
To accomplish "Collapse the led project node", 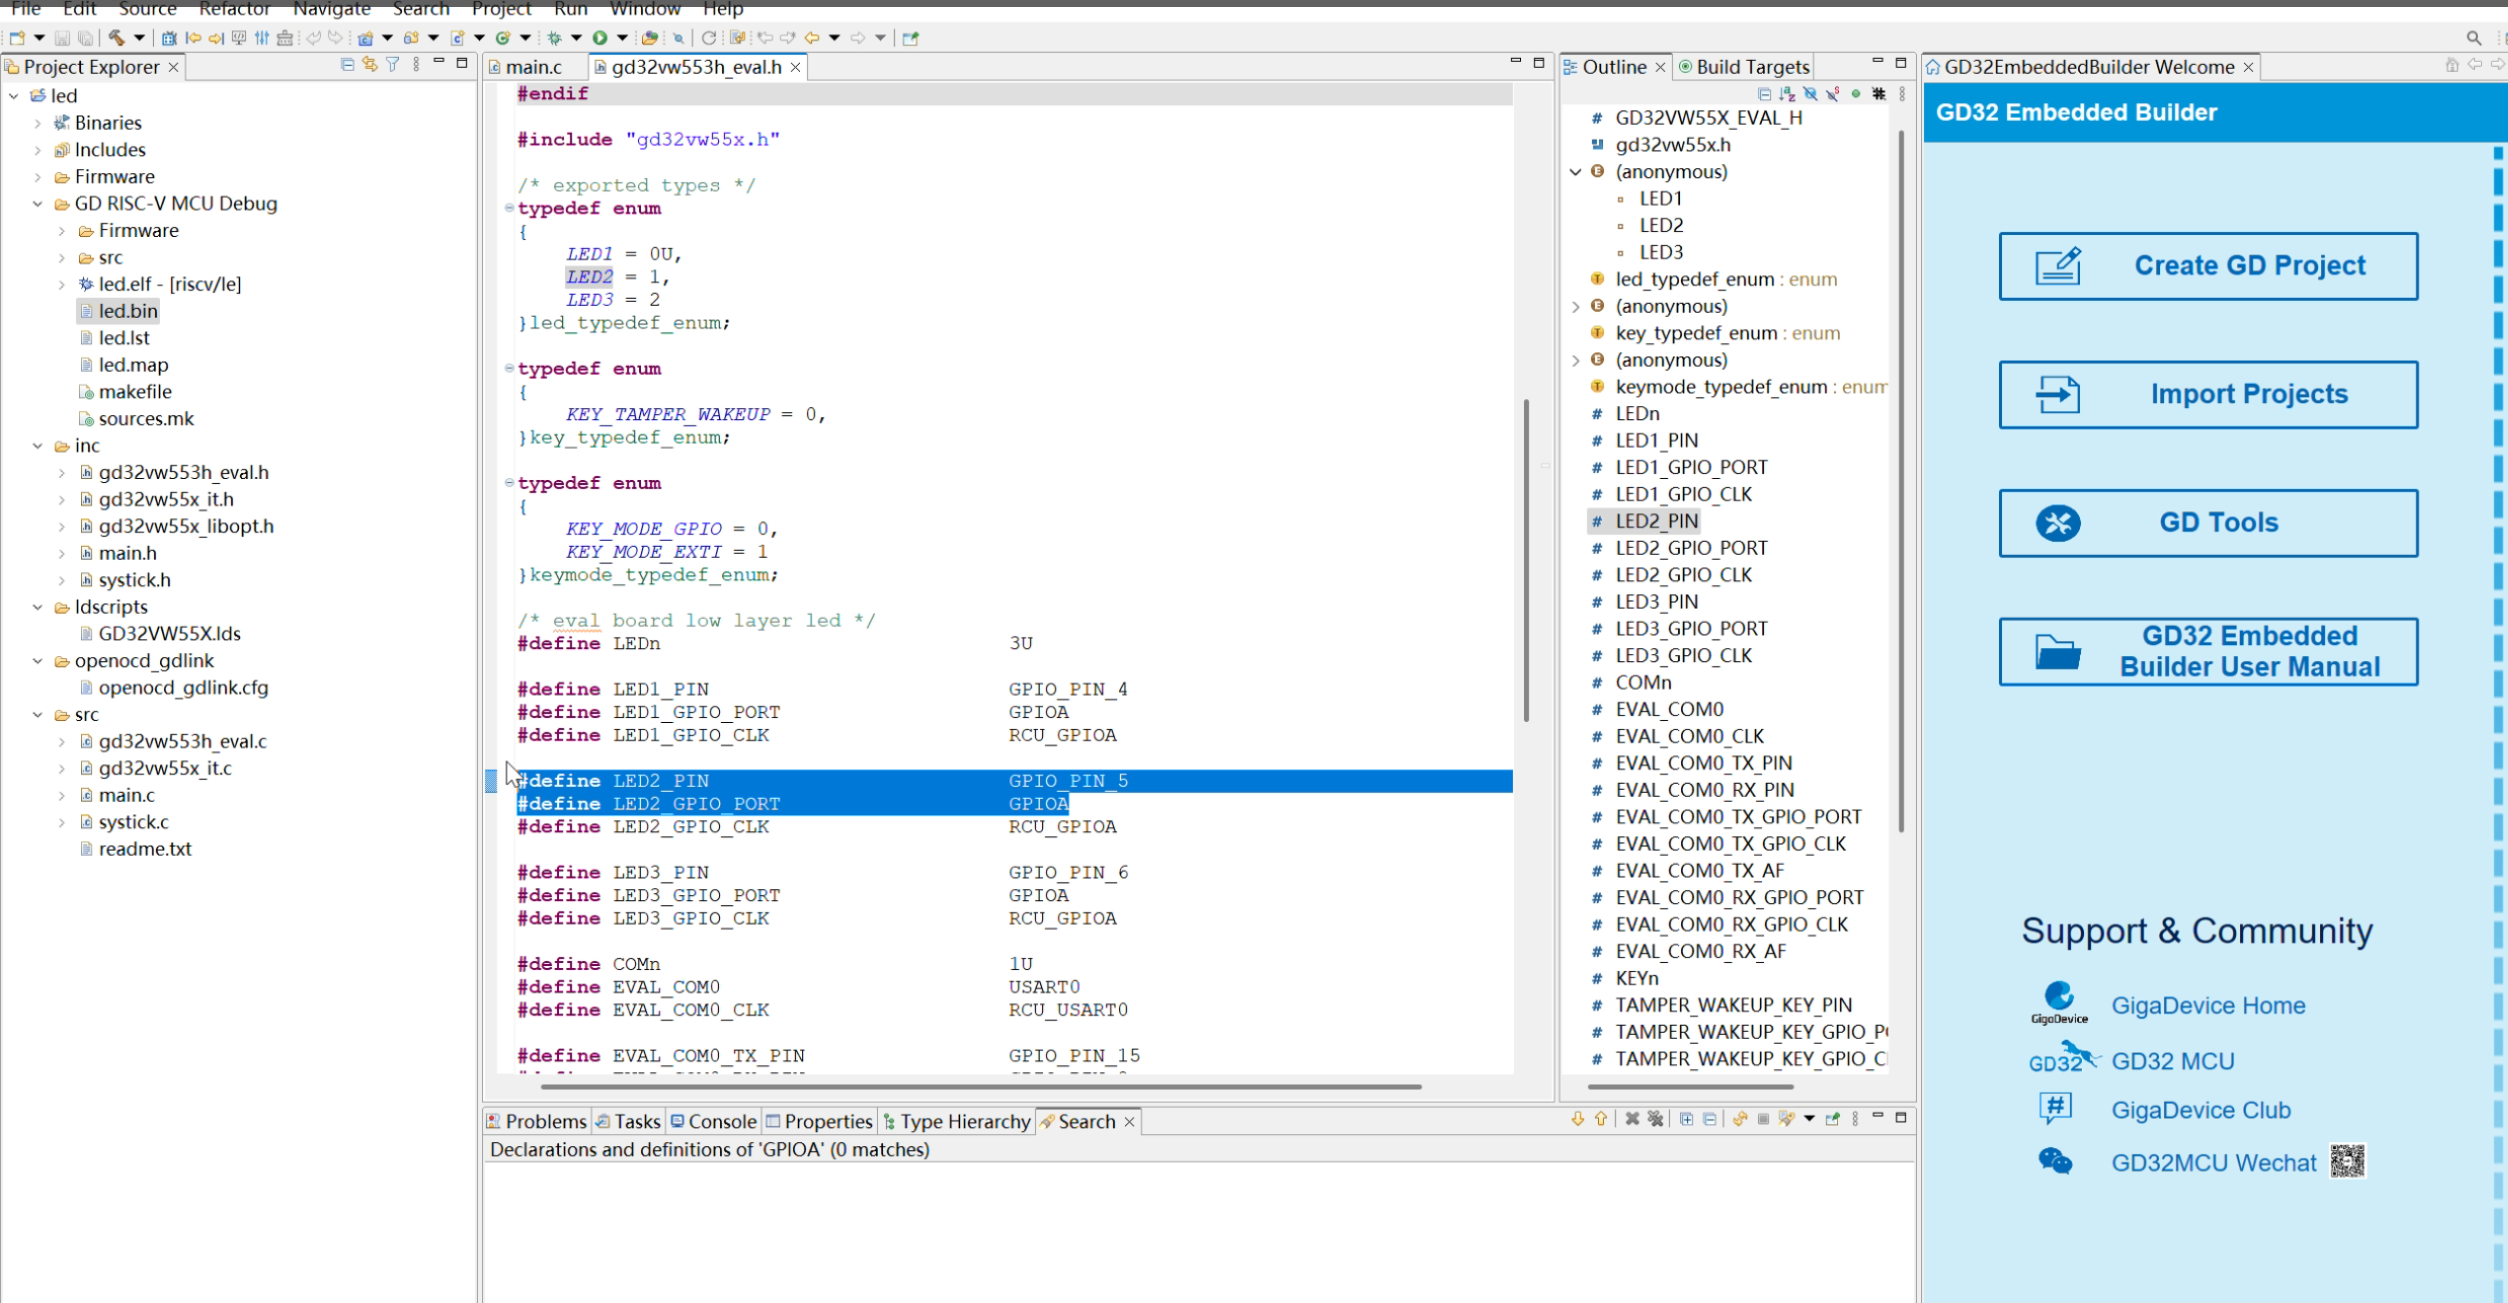I will (x=14, y=96).
